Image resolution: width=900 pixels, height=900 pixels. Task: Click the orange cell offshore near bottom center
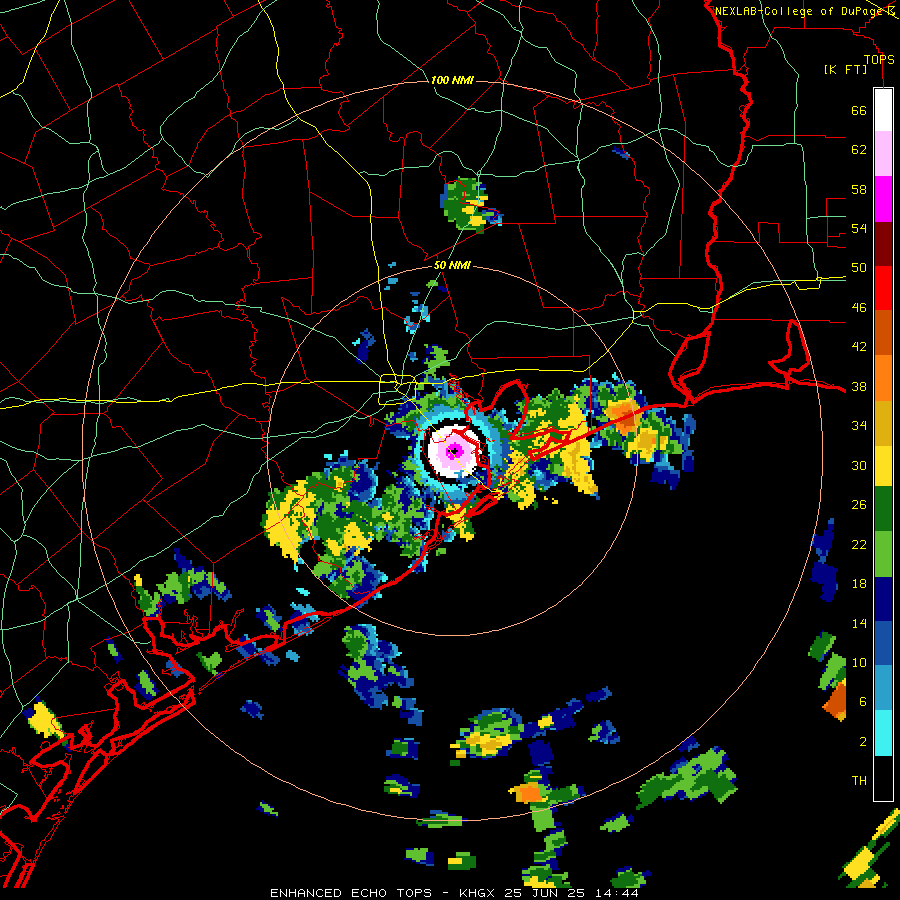(x=528, y=793)
